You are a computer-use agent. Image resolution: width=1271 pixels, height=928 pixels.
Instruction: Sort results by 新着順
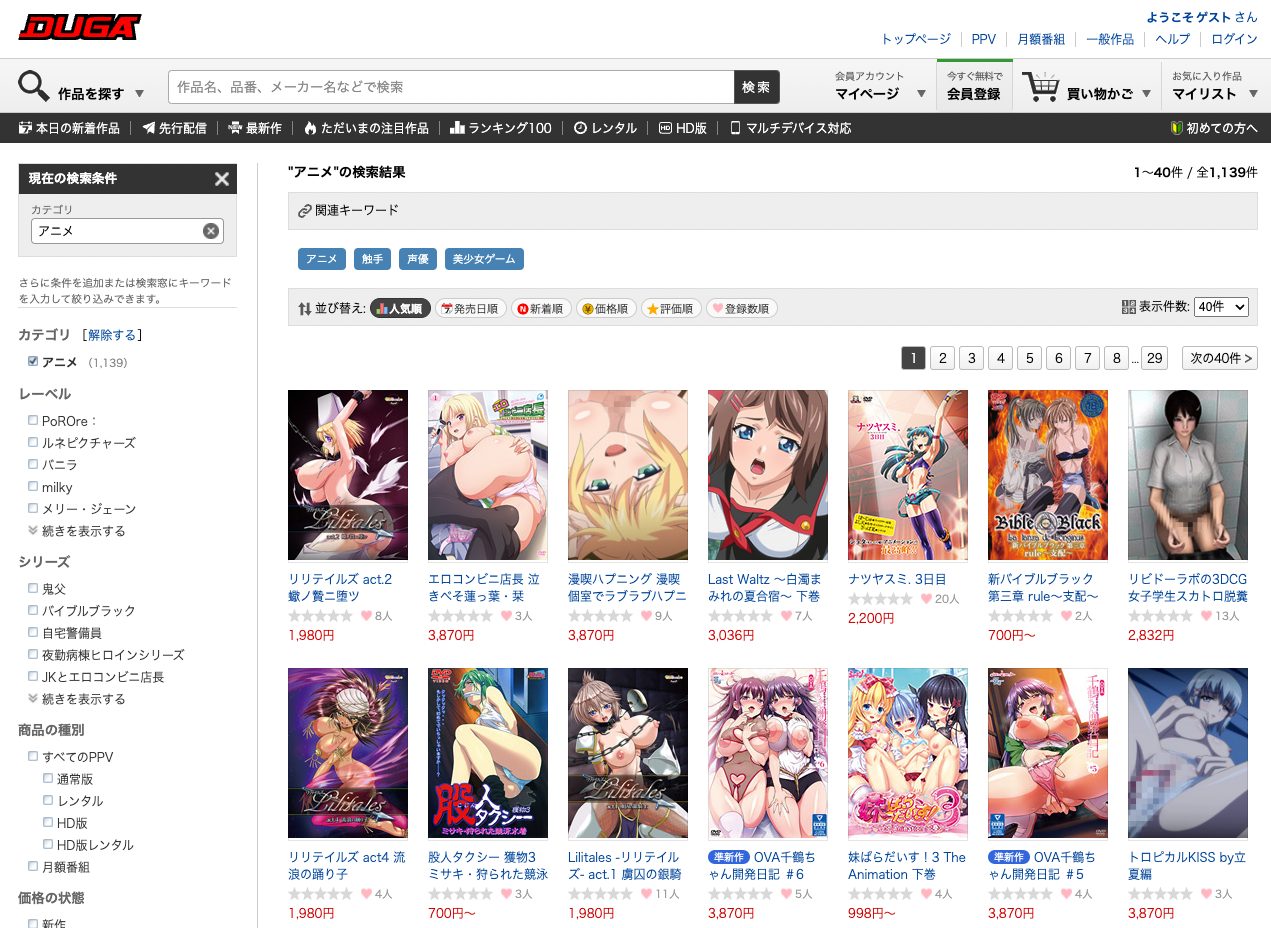click(x=541, y=308)
